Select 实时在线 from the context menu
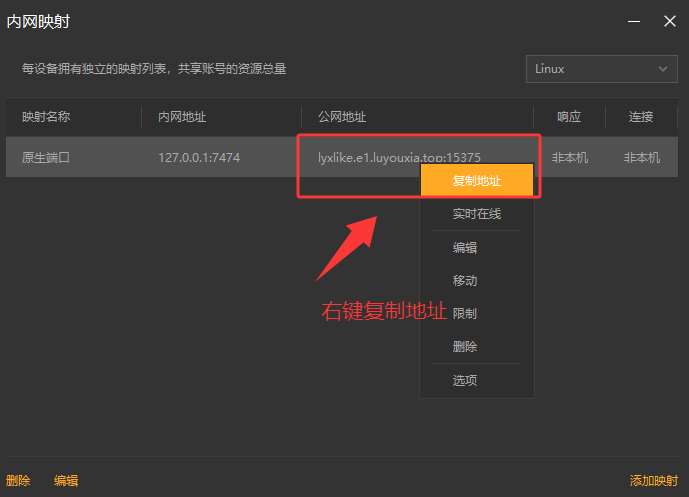Image resolution: width=689 pixels, height=497 pixels. point(477,214)
